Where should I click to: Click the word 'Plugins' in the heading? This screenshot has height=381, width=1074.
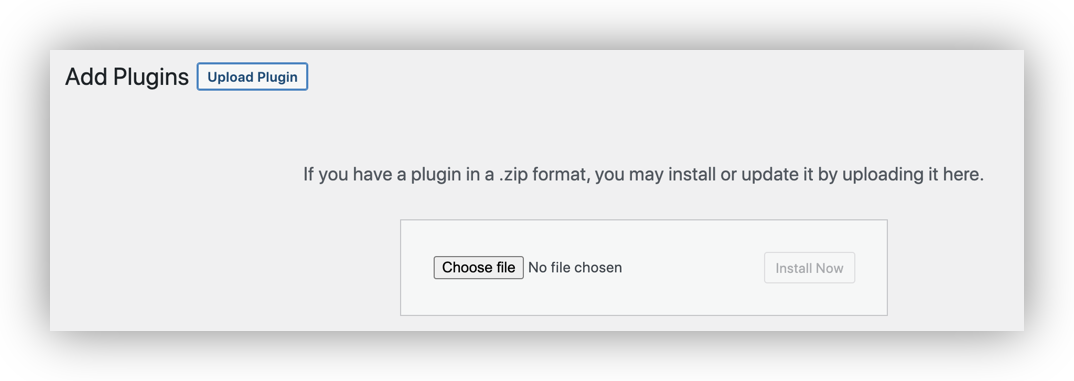[151, 77]
